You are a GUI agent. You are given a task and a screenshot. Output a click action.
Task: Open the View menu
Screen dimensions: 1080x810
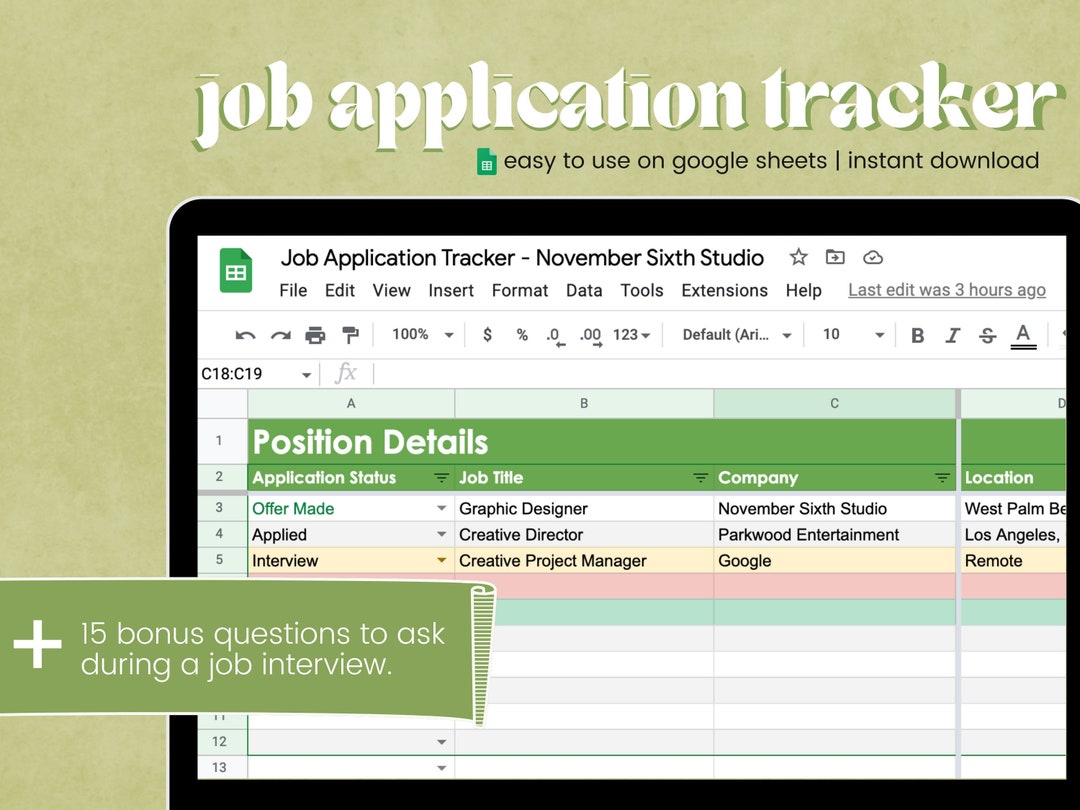(x=391, y=291)
